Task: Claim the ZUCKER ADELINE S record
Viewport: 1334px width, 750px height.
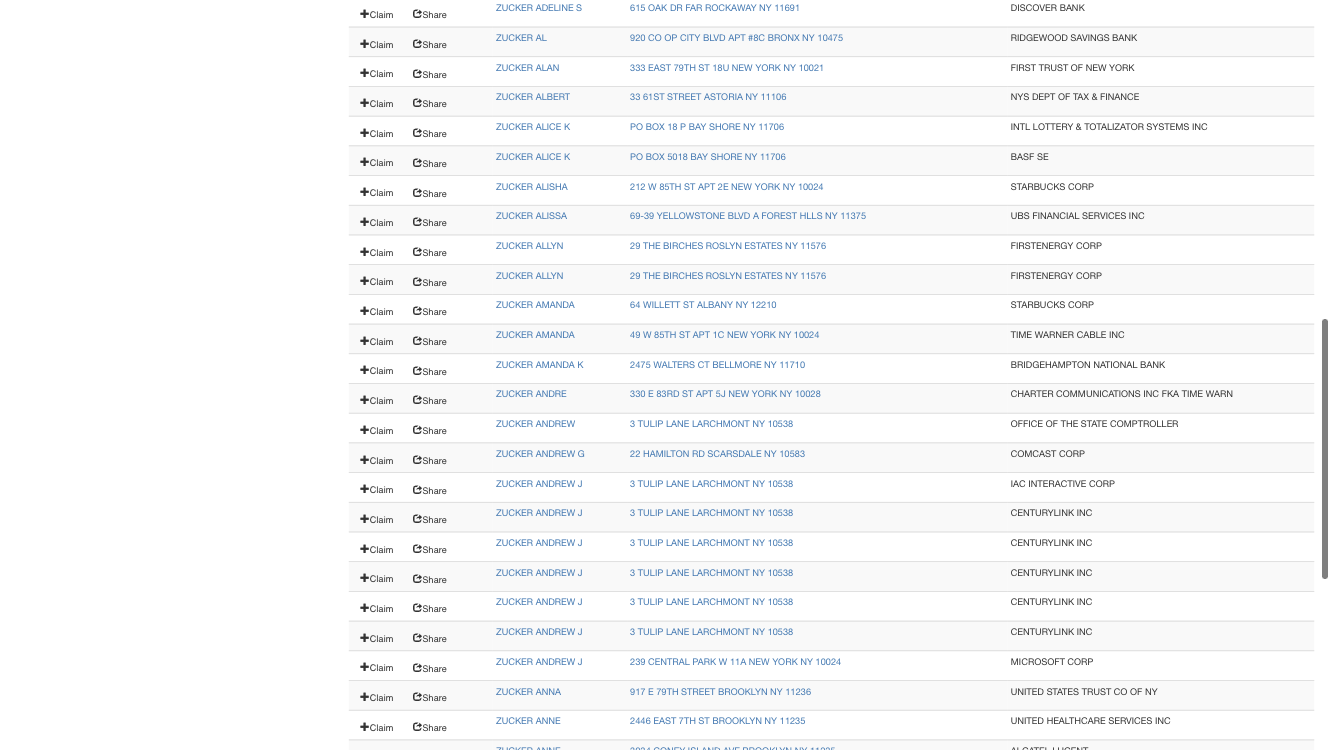Action: pyautogui.click(x=377, y=15)
